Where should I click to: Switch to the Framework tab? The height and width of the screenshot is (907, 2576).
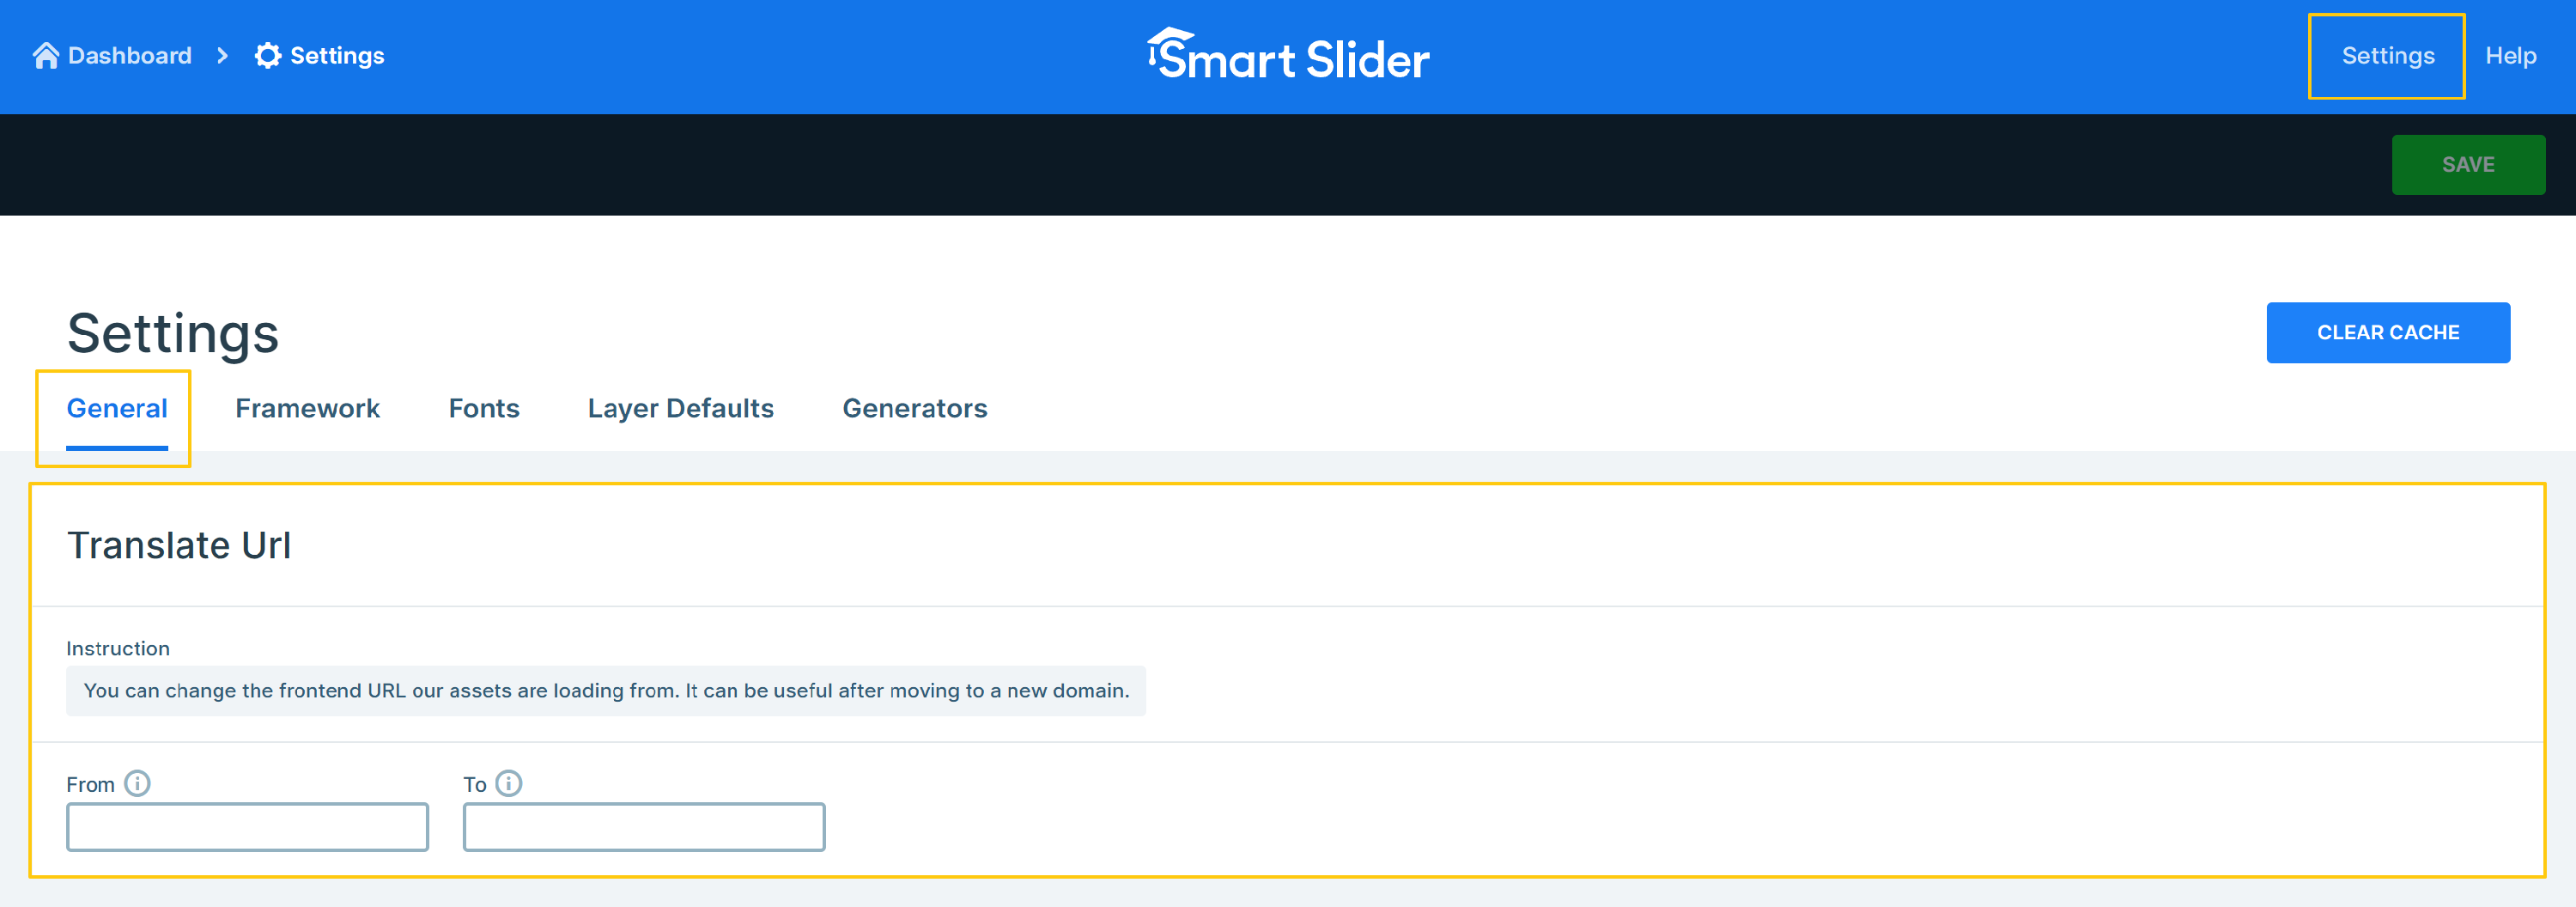[x=307, y=409]
